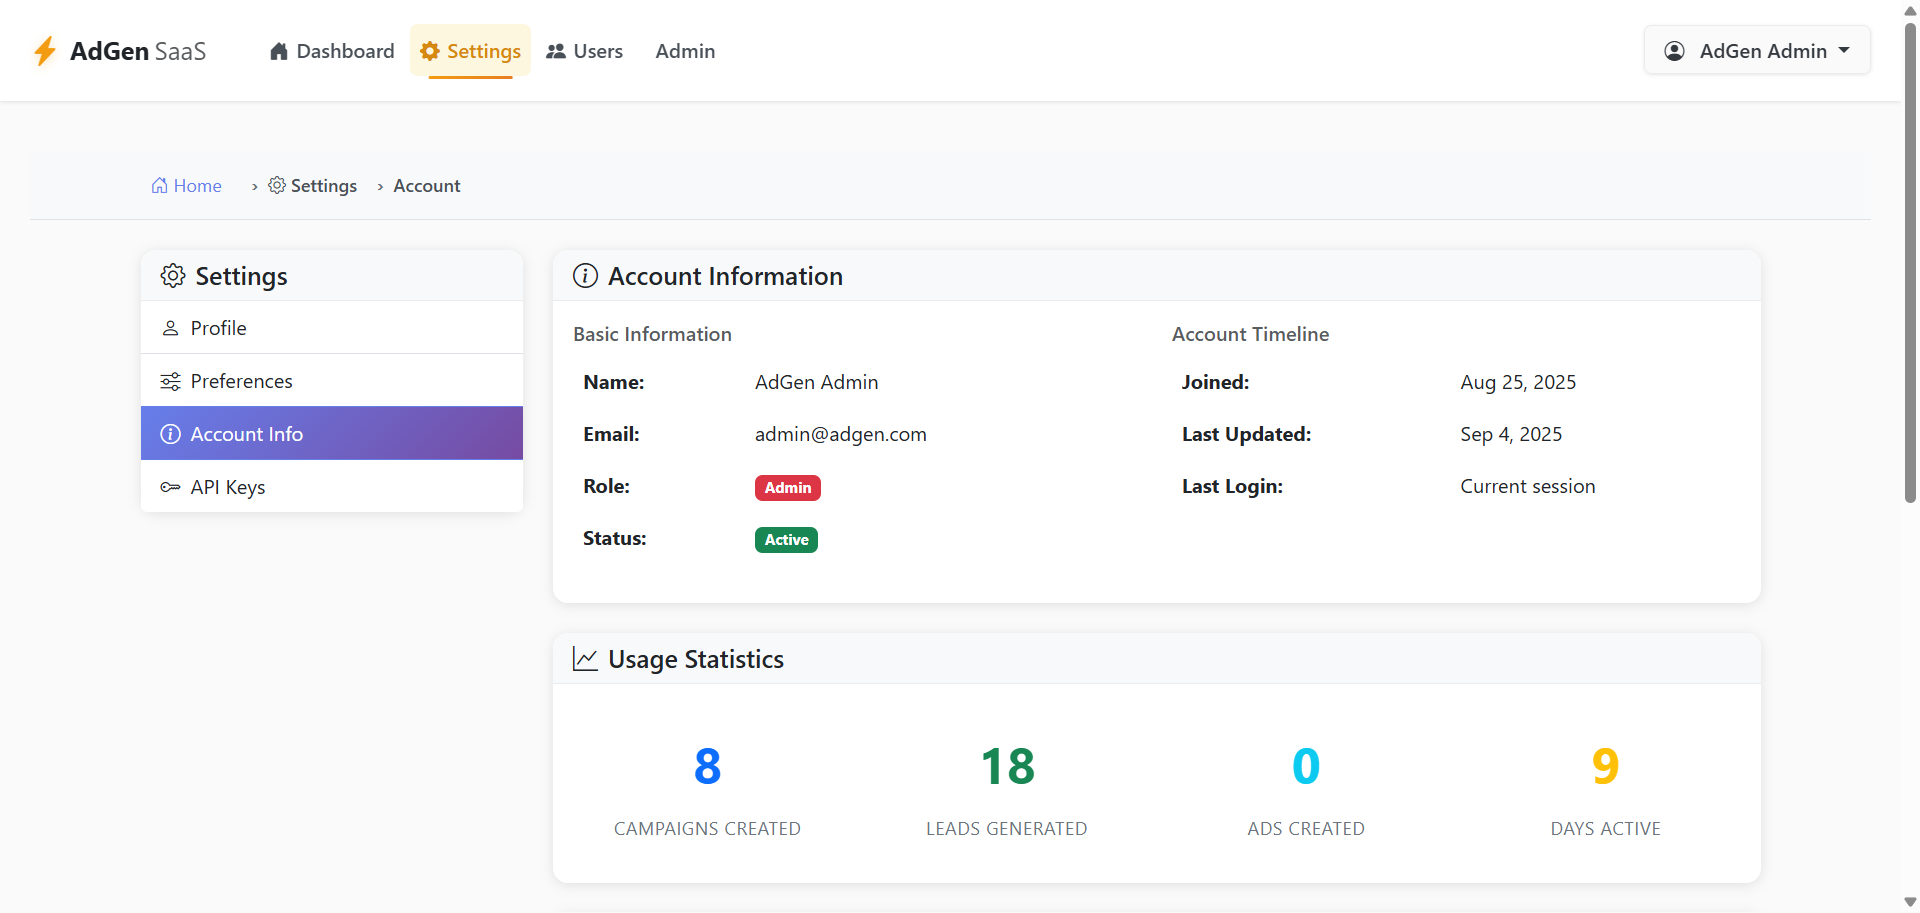This screenshot has height=913, width=1920.
Task: Click the email admin@adgen.com
Action: [x=841, y=435]
